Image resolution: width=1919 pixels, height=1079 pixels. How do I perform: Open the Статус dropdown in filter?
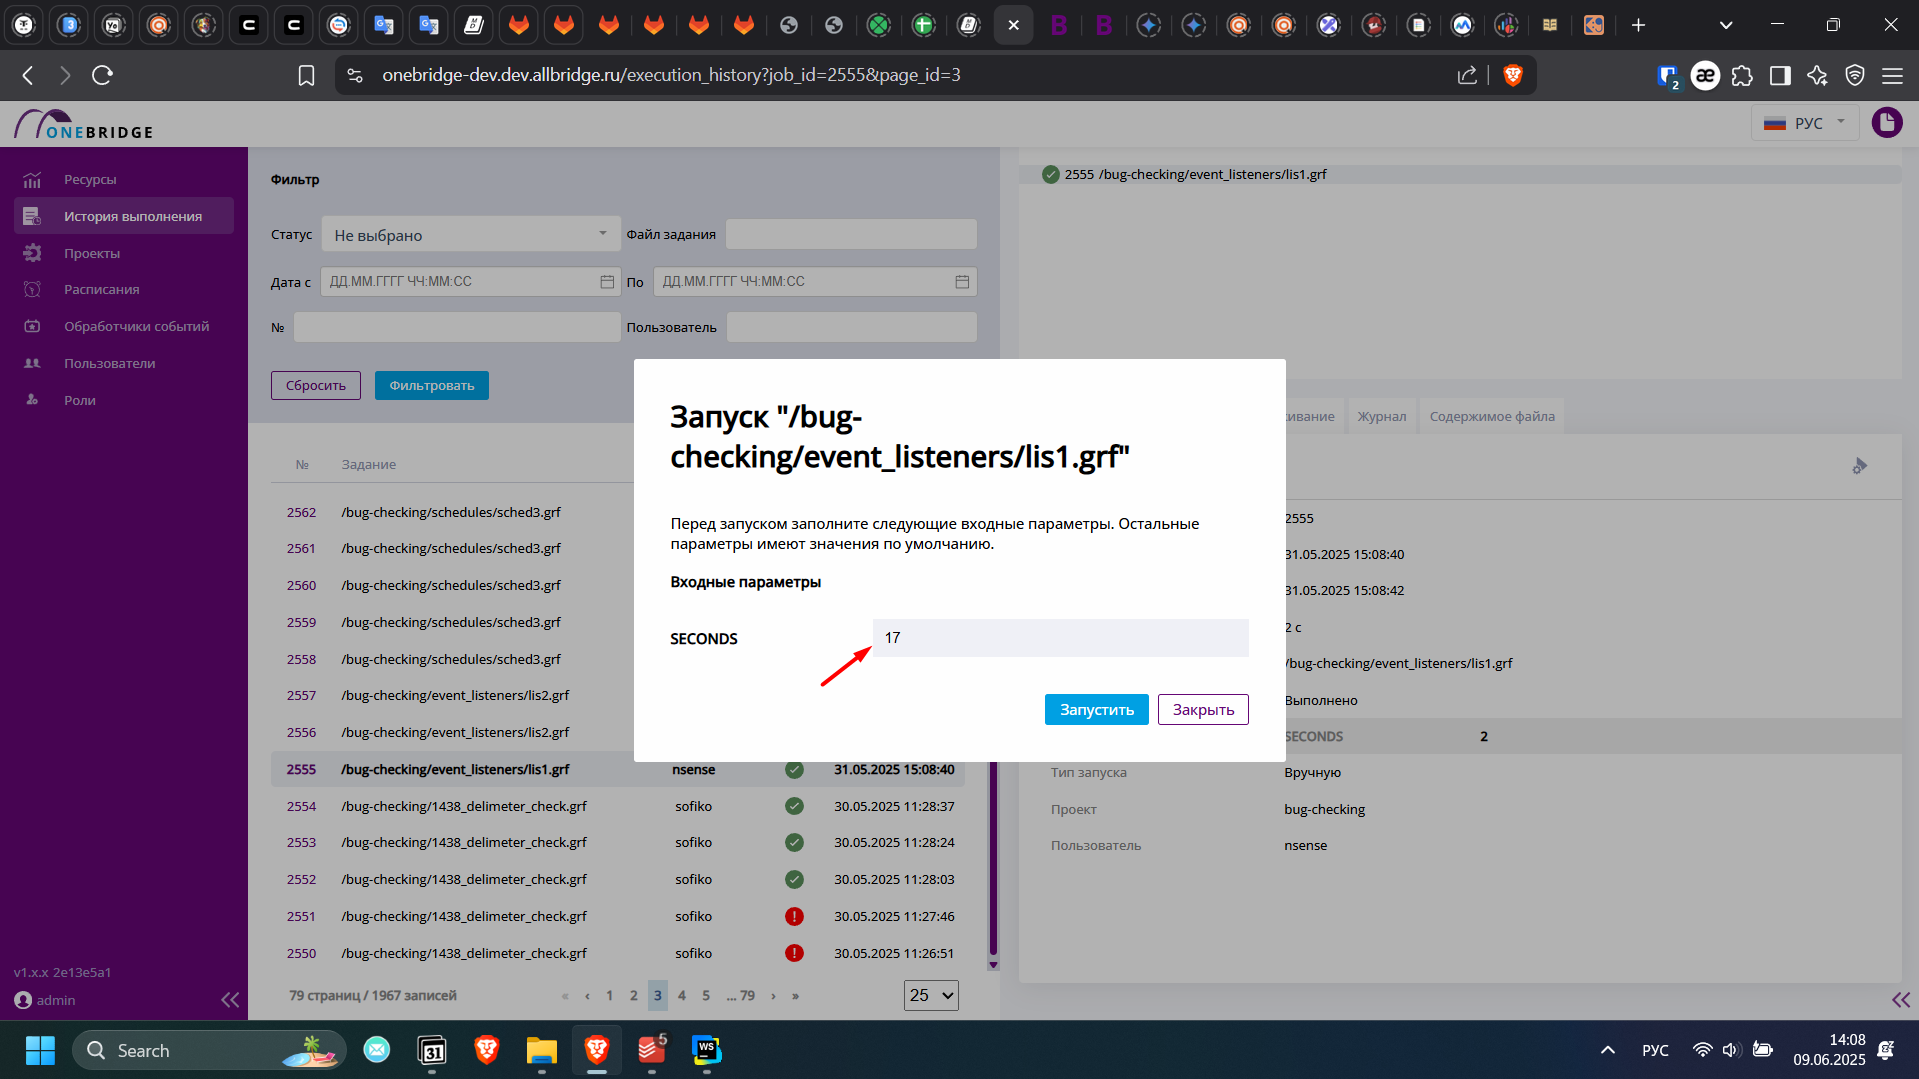tap(471, 235)
